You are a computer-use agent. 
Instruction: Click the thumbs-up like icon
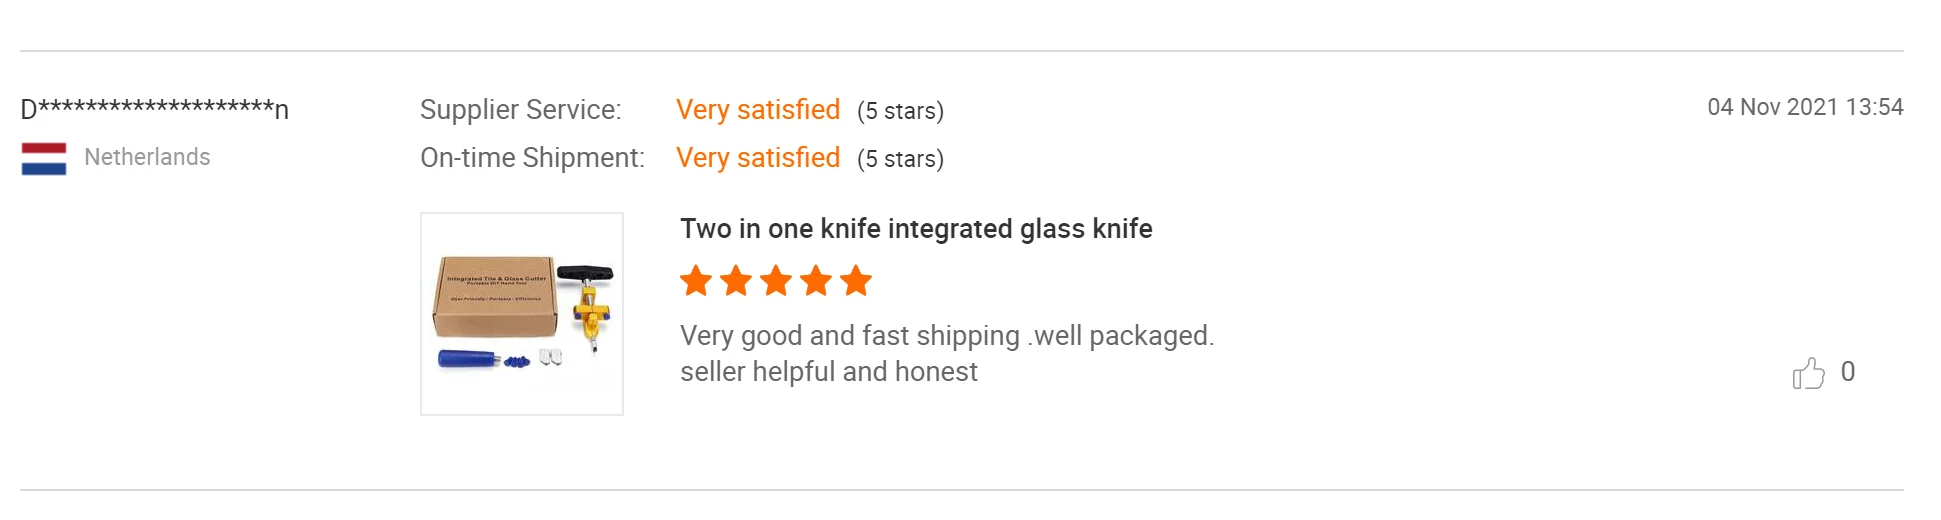[1808, 373]
